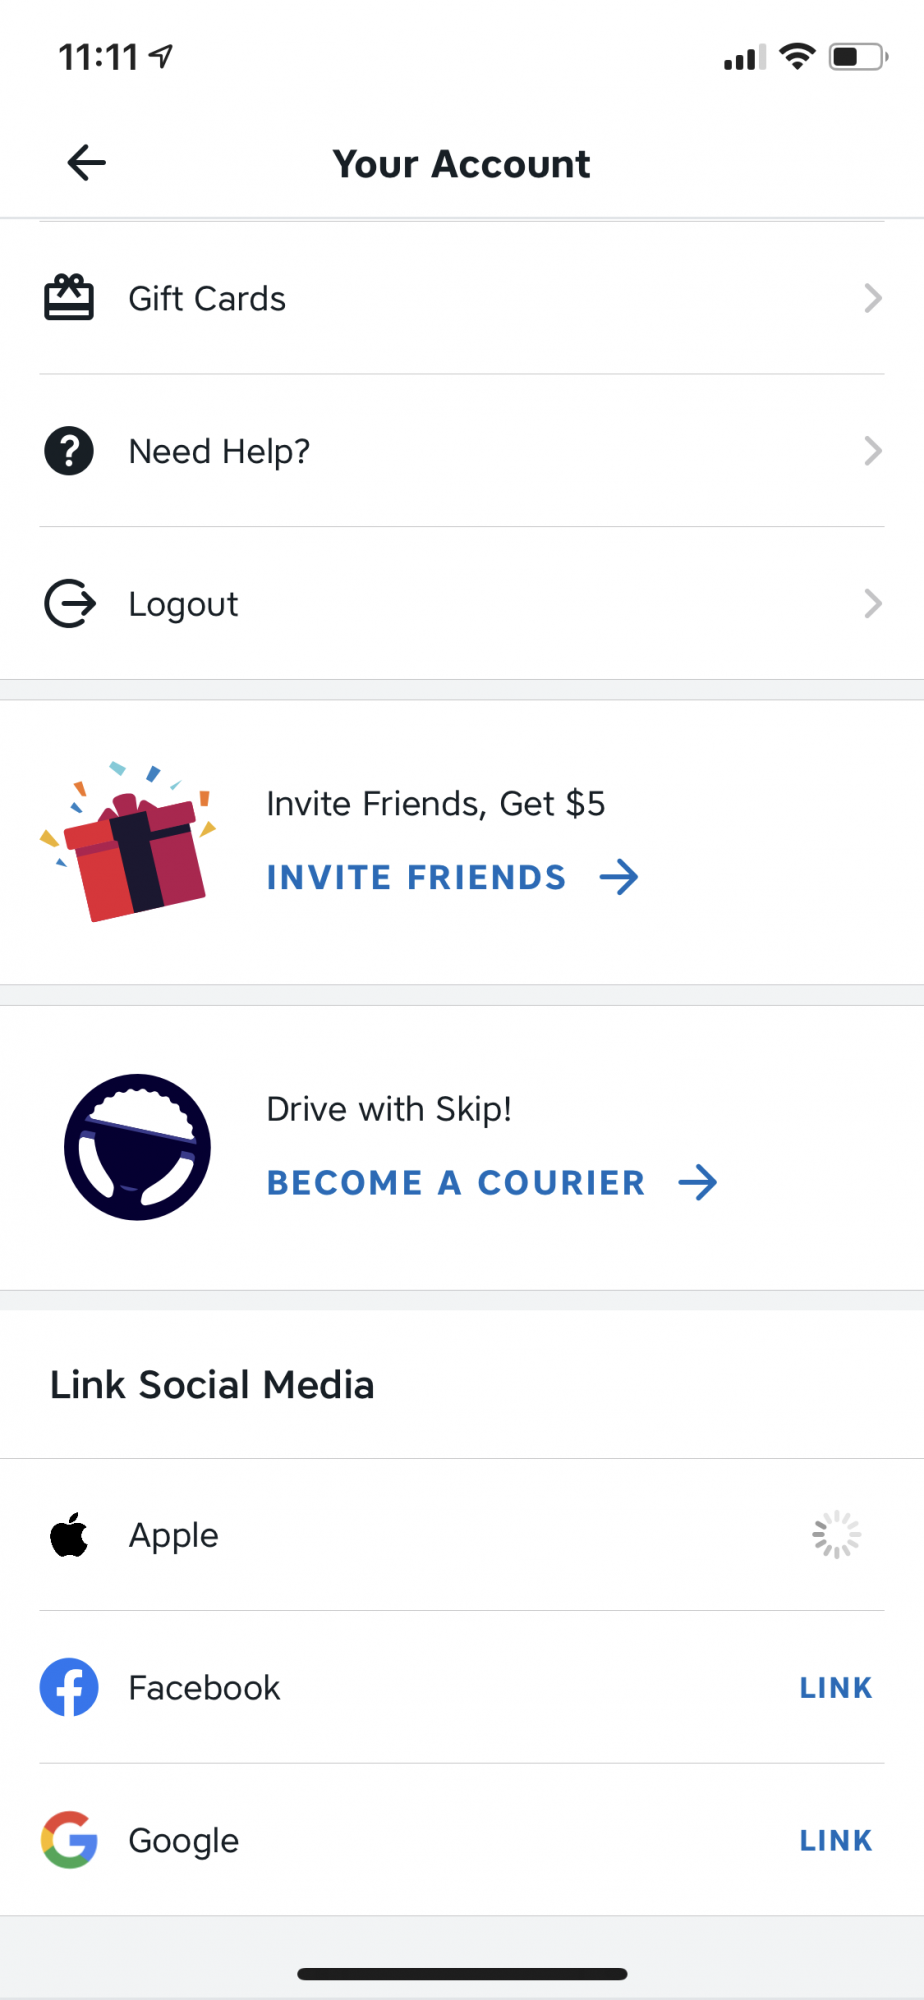Open the Gift Cards menu item
Viewport: 924px width, 2000px height.
point(462,298)
